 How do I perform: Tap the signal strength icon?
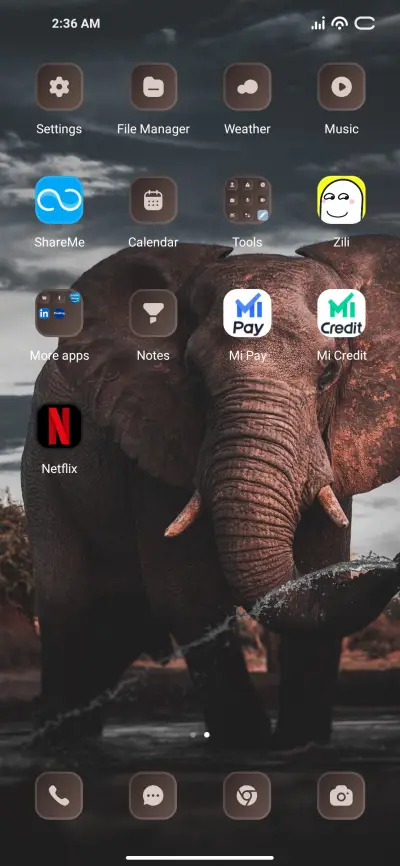[318, 24]
